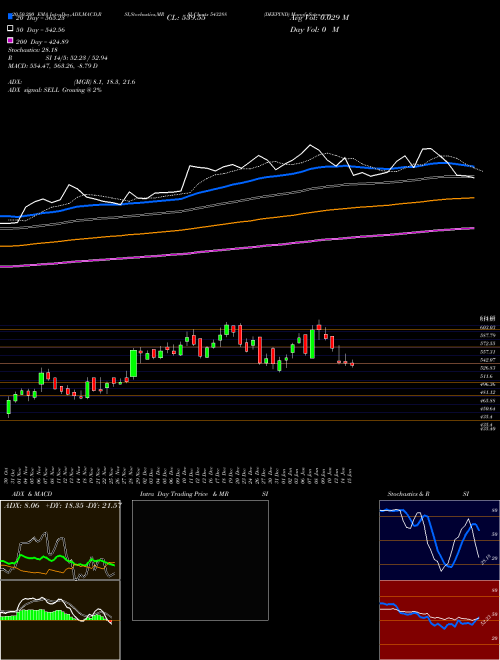Click the 'Stochastics & R' panel title
The width and height of the screenshot is (500, 660).
[408, 494]
